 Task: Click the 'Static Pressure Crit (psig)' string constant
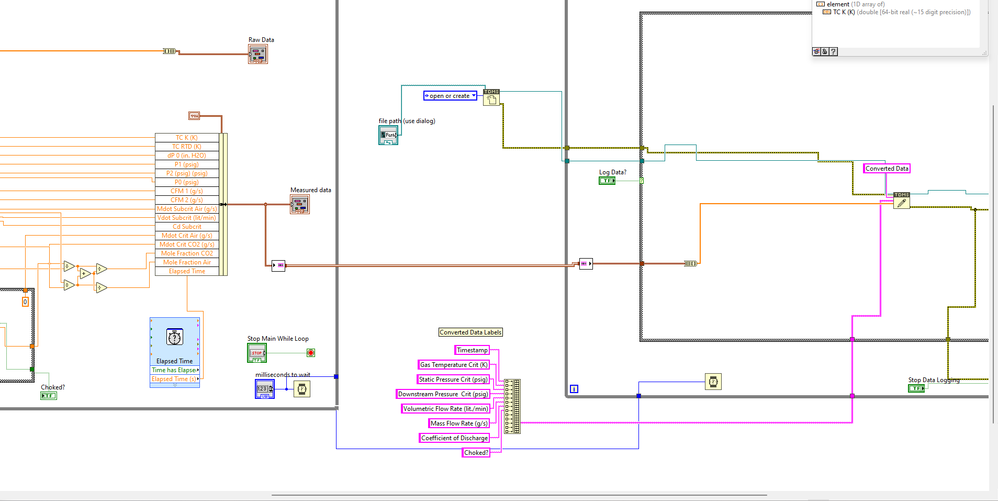[453, 379]
